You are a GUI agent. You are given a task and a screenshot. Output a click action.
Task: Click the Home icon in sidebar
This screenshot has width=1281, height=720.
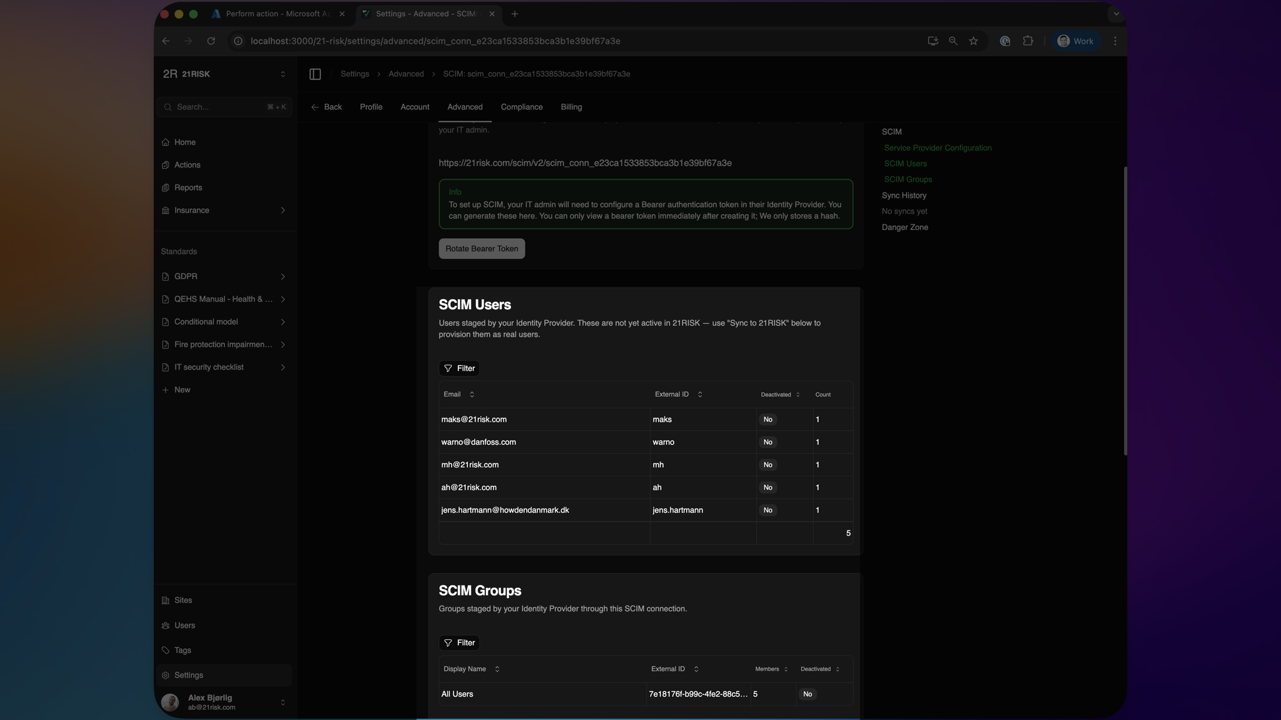(166, 142)
